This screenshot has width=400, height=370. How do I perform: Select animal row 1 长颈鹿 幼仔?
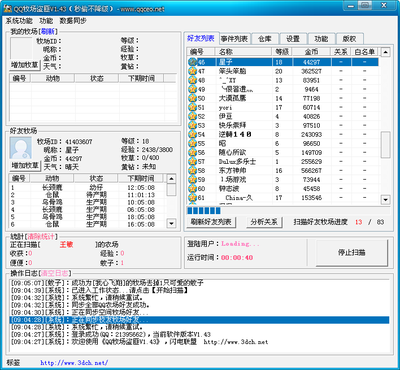88,187
